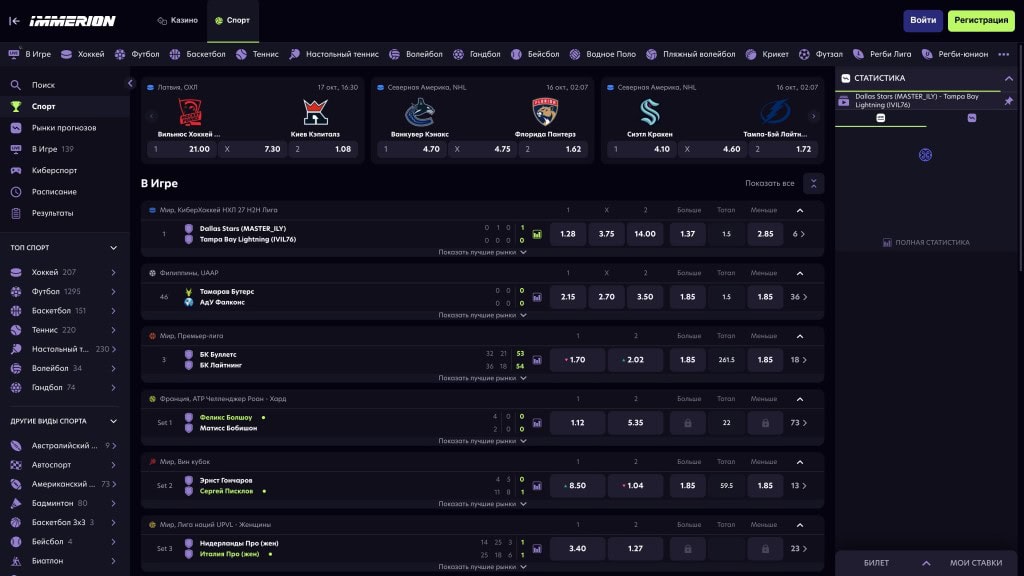
Task: Show best markets for Dallas Stars match
Action: [x=482, y=252]
